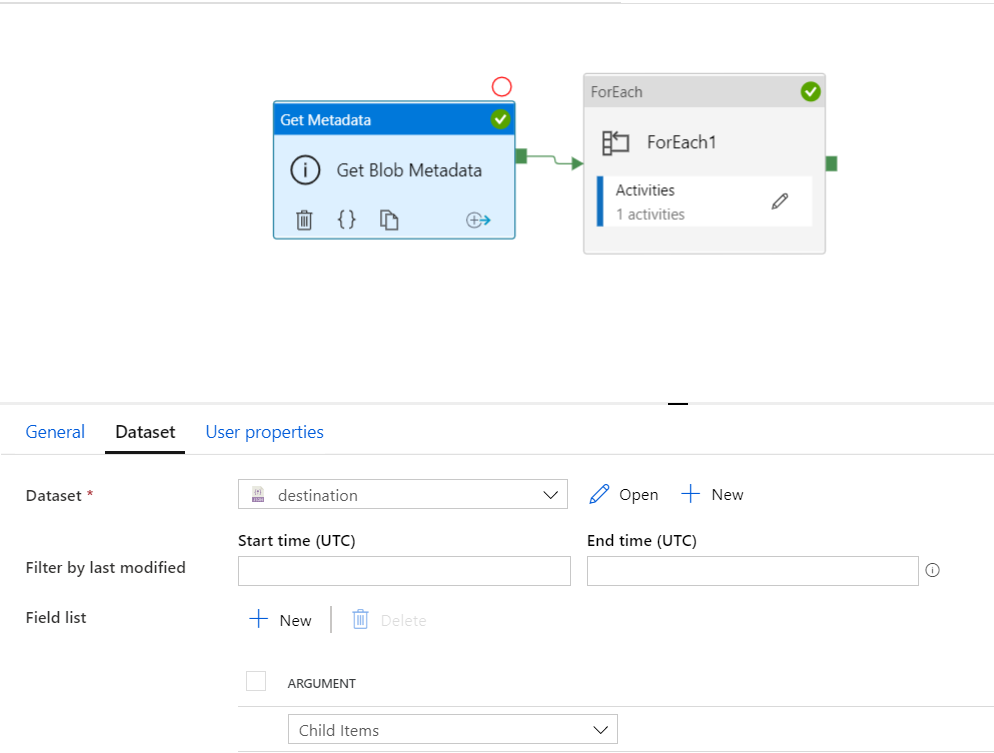The image size is (994, 753).
Task: Click the add output arrow icon
Action: tap(478, 220)
